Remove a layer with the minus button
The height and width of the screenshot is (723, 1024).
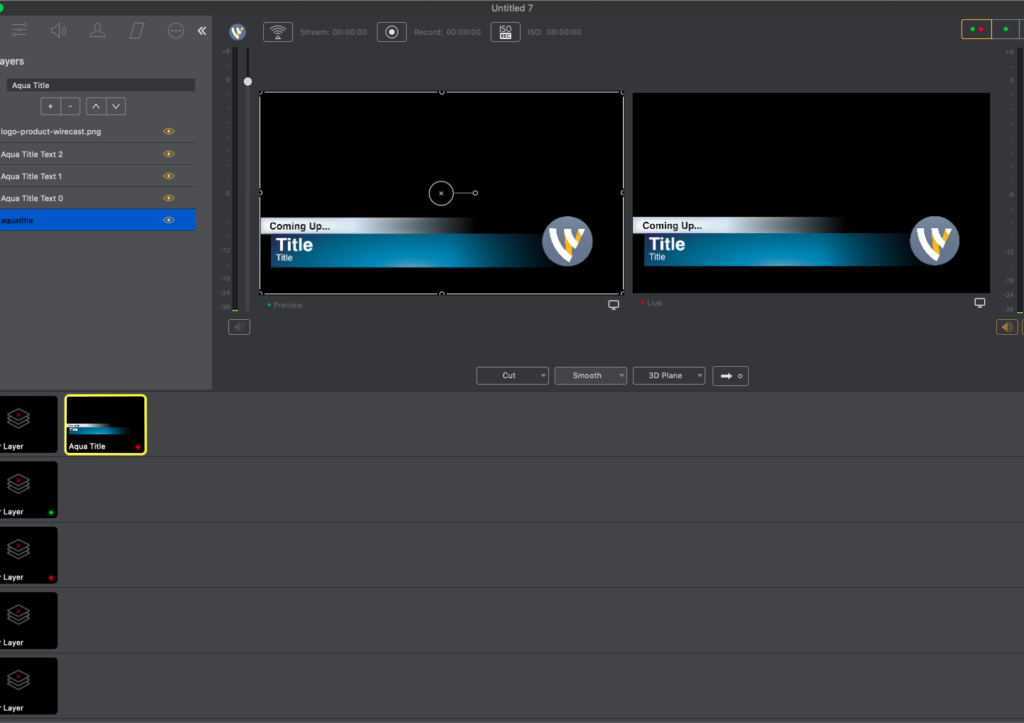coord(71,106)
